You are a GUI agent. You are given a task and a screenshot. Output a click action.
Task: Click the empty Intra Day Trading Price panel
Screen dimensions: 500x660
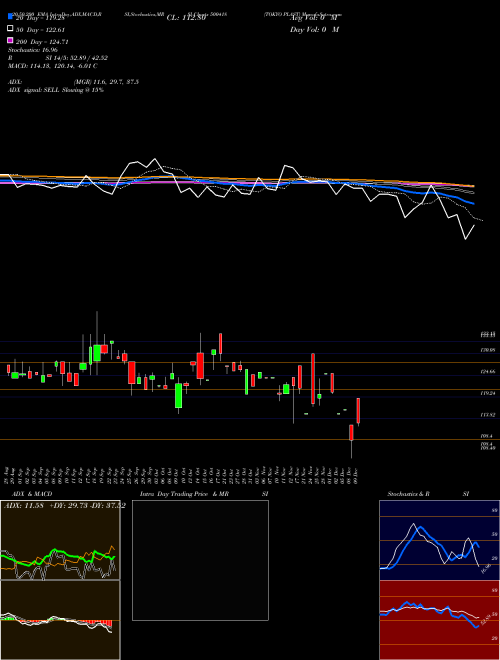200,560
